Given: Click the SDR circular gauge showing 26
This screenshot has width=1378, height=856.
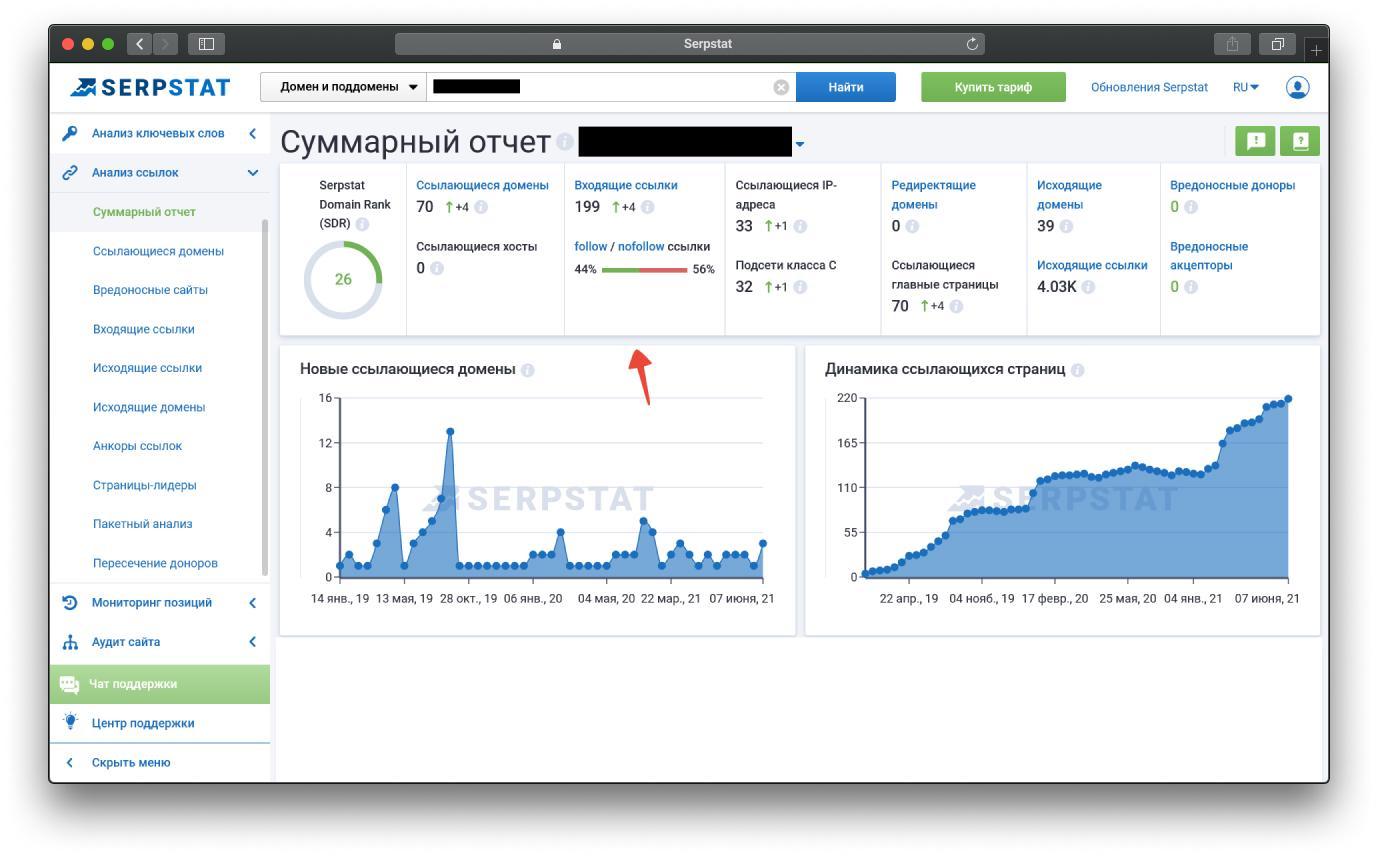Looking at the screenshot, I should [x=343, y=280].
